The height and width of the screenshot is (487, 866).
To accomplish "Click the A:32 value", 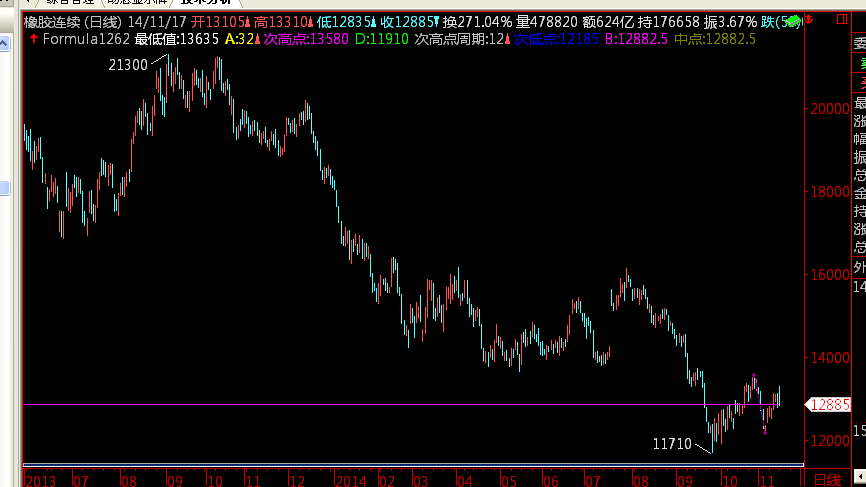I will point(240,39).
